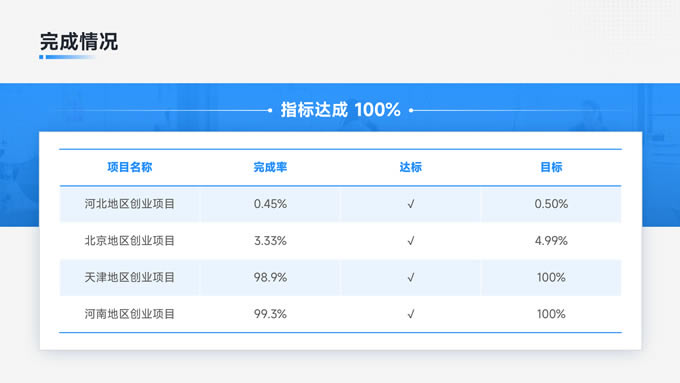Click the 完成情况 slide title
680x383 pixels.
[x=79, y=42]
